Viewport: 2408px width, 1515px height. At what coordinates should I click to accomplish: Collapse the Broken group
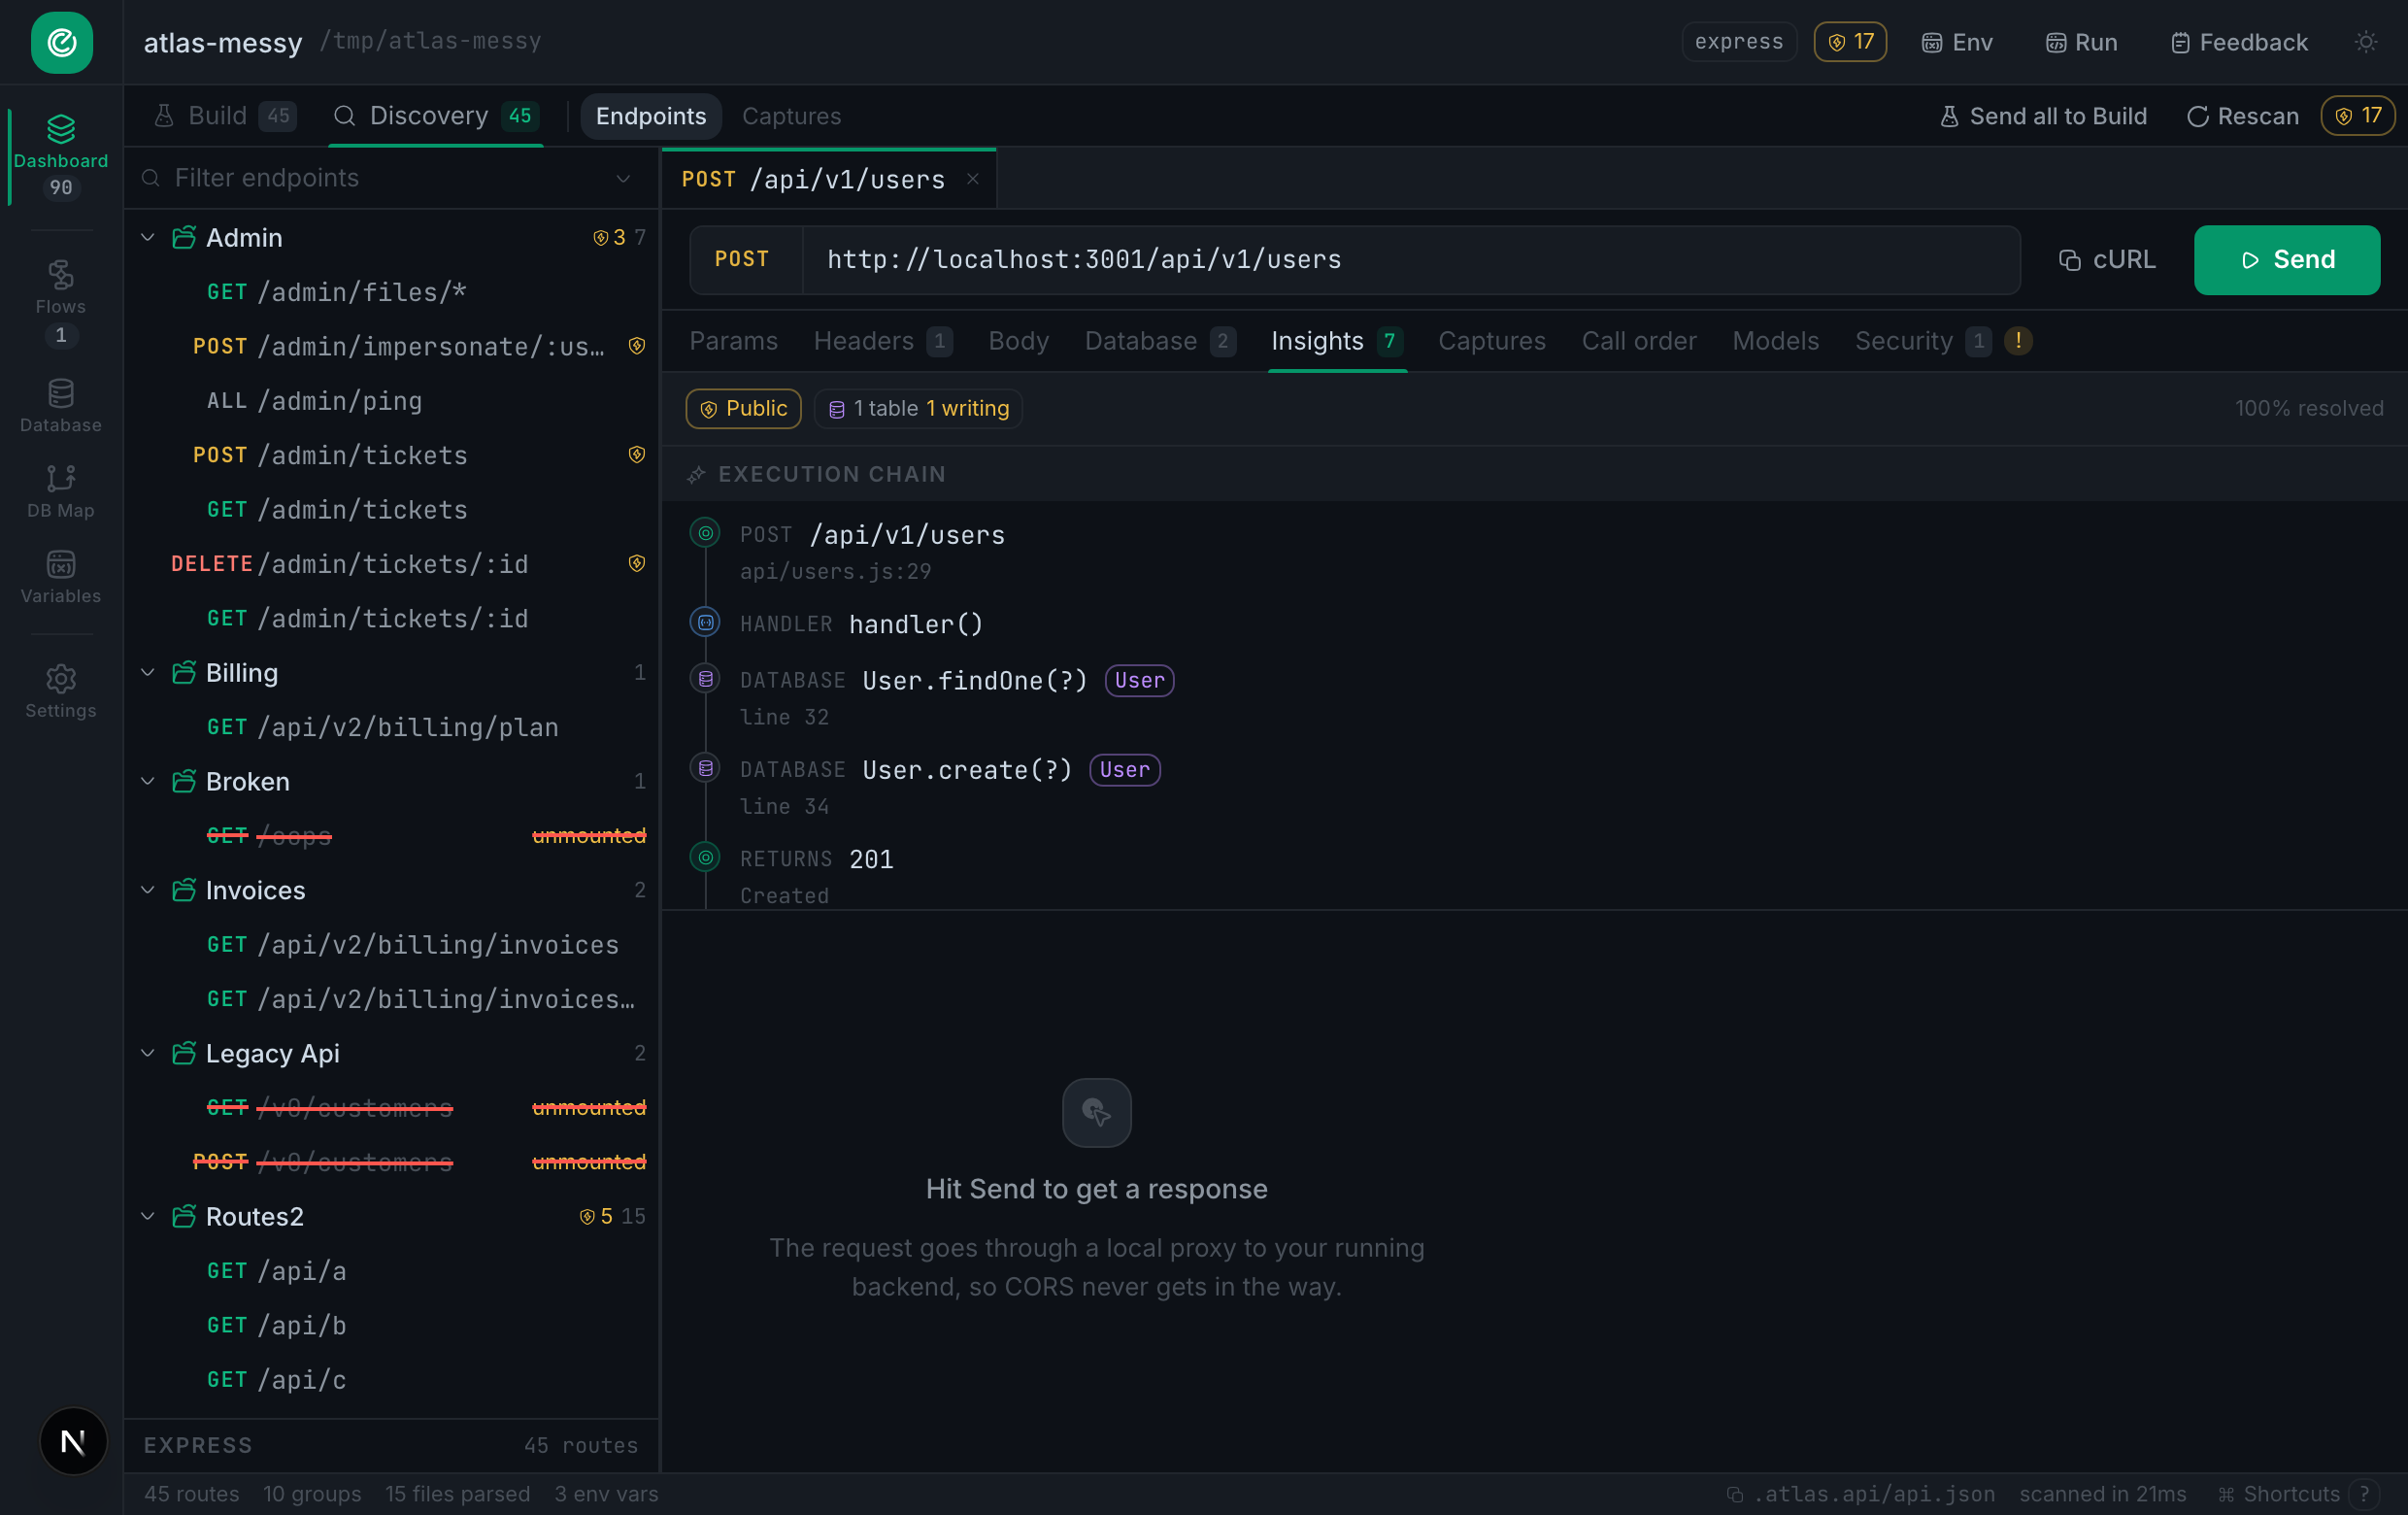point(148,782)
